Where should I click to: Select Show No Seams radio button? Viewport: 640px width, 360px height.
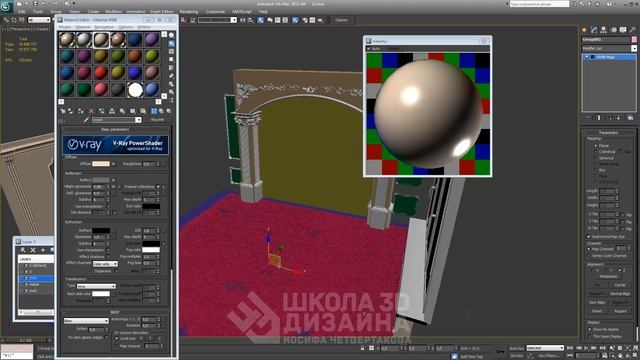[x=590, y=329]
